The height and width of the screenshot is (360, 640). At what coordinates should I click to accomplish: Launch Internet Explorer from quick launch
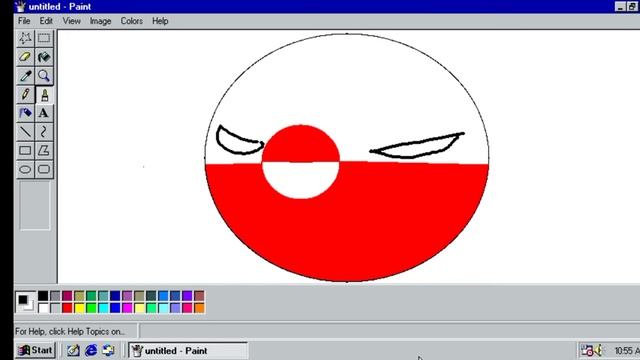click(91, 350)
